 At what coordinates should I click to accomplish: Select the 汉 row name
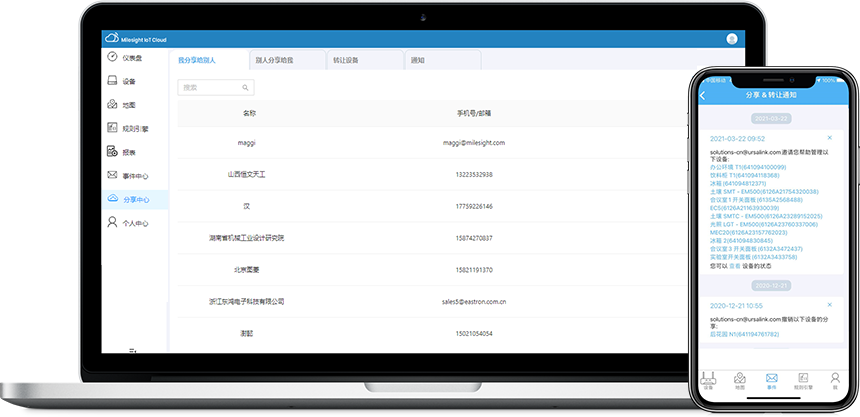point(246,206)
